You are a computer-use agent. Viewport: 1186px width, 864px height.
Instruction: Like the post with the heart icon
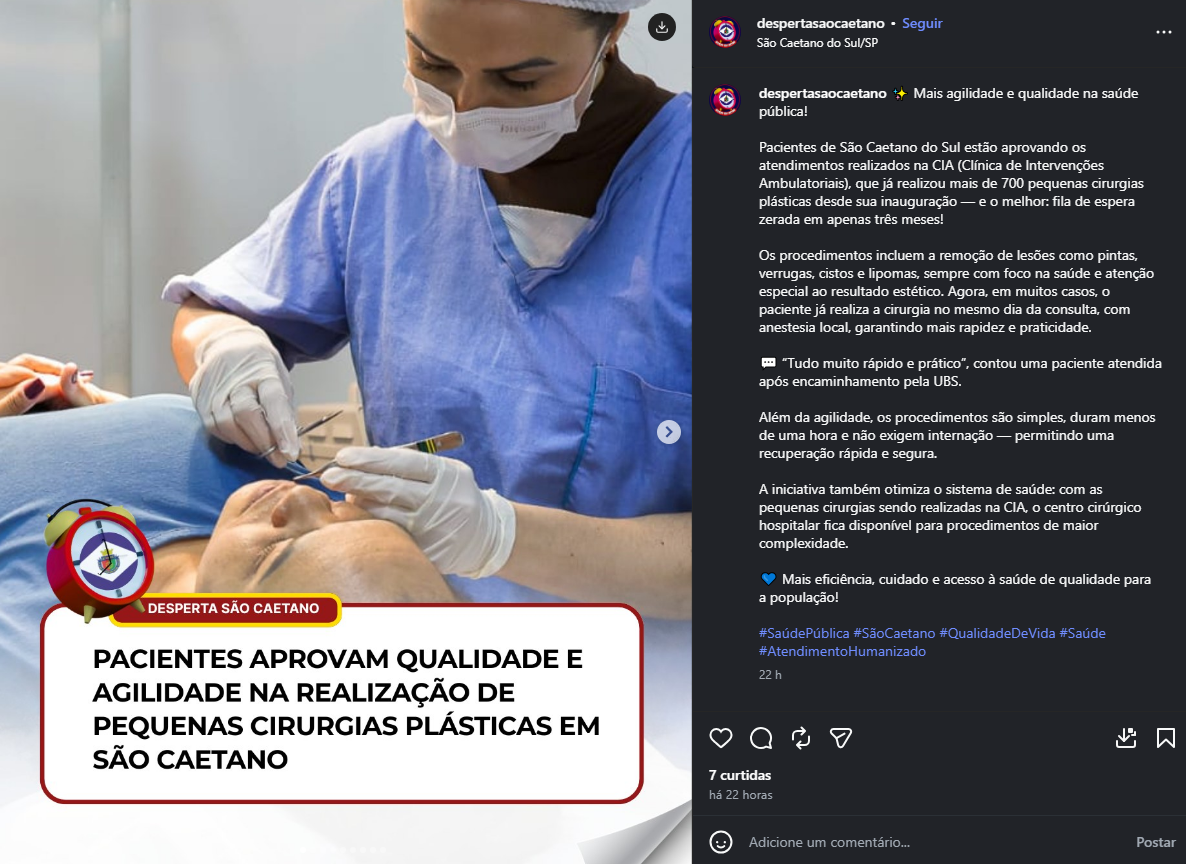click(721, 738)
